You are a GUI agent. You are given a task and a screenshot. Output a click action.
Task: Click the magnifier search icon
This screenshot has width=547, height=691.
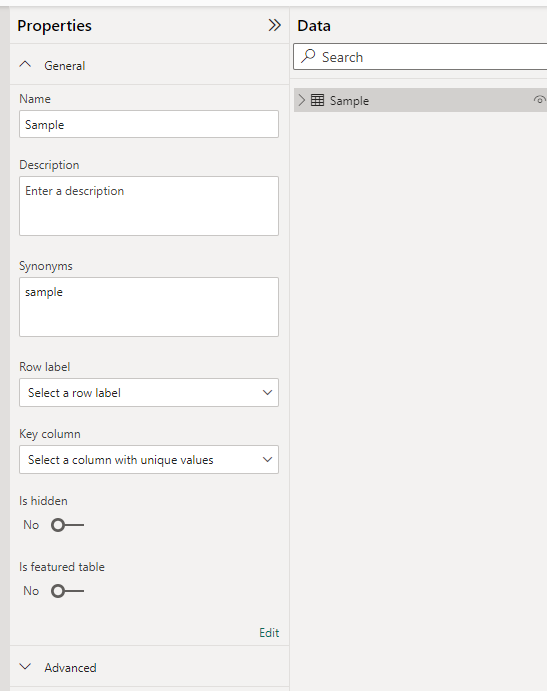(308, 56)
